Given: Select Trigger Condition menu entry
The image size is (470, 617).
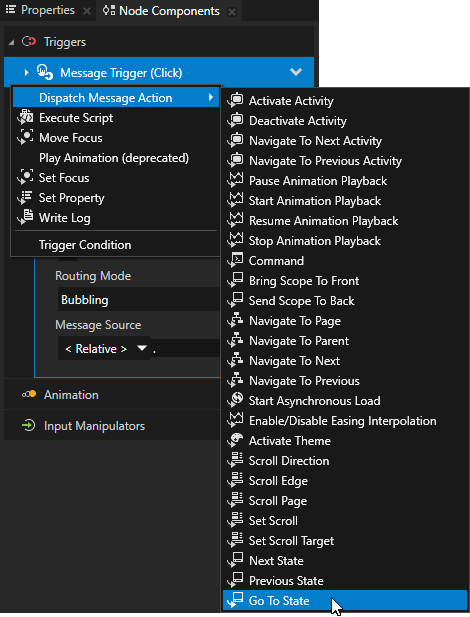Looking at the screenshot, I should 116,245.
